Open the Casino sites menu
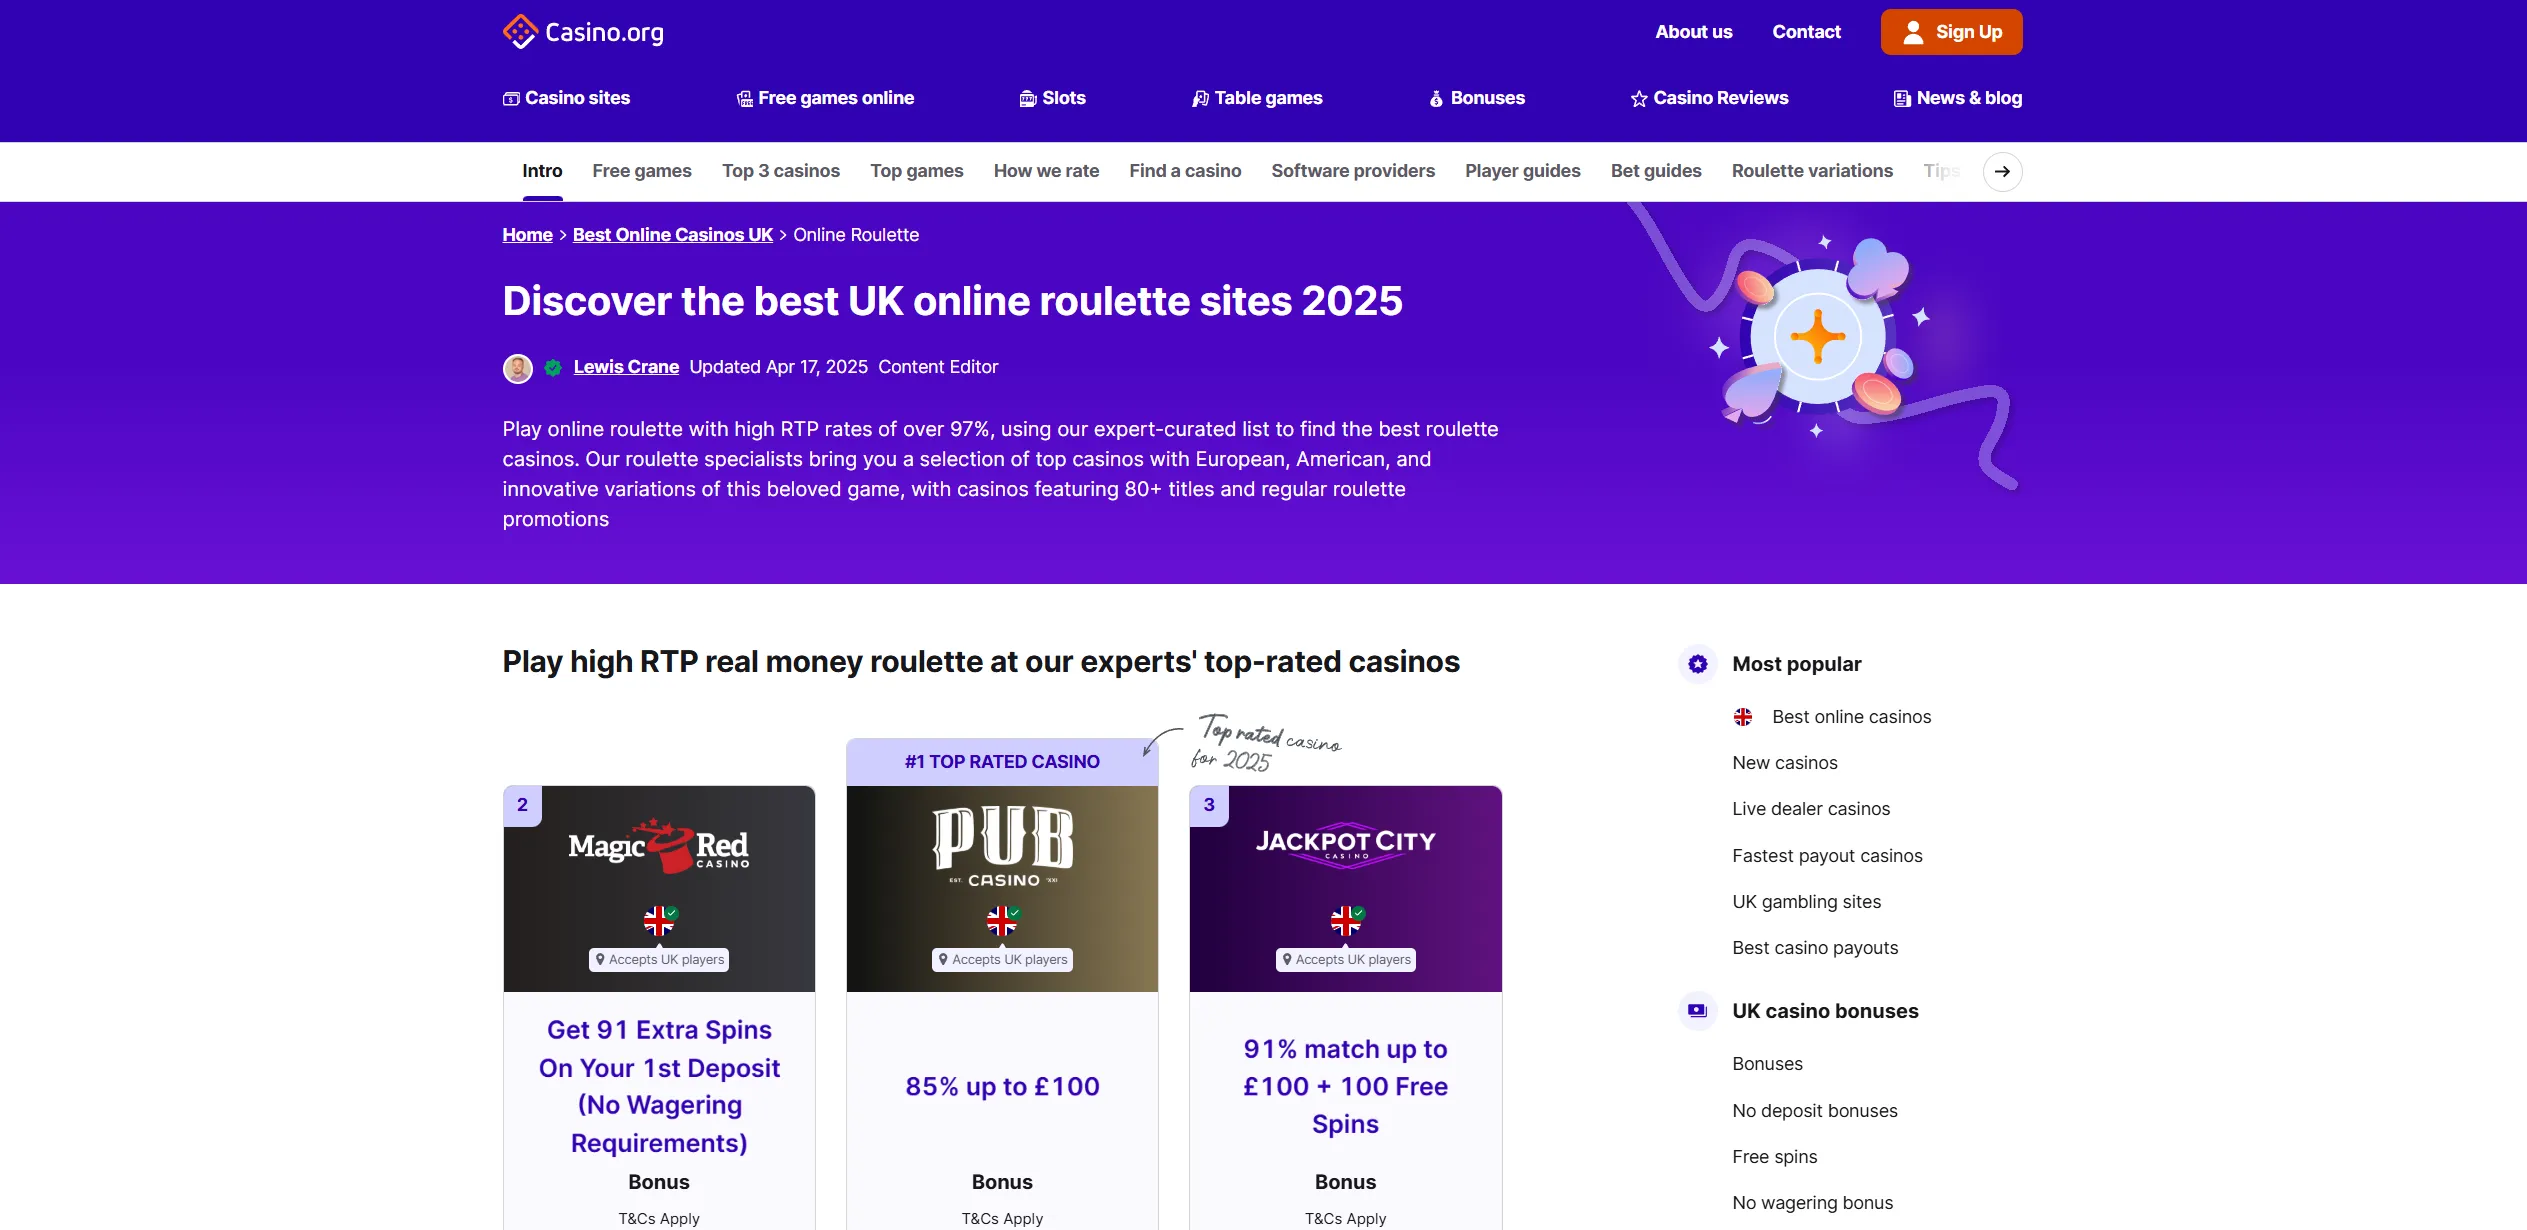The height and width of the screenshot is (1230, 2527). 566,98
